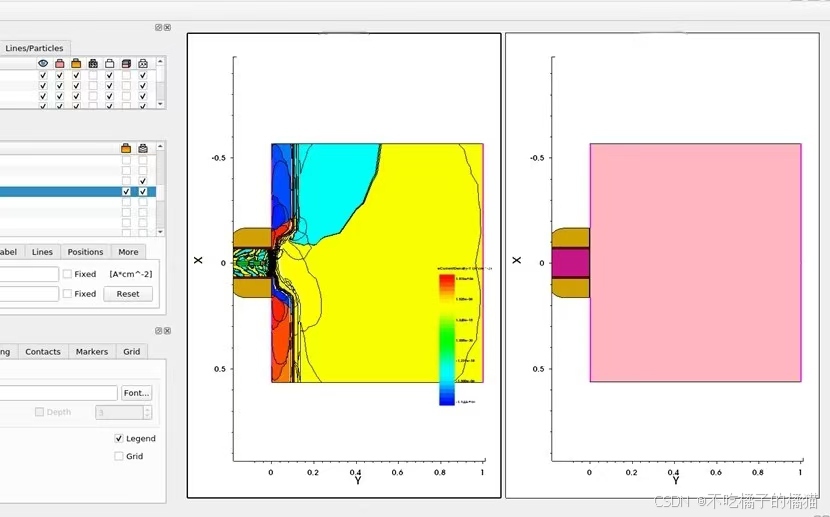
Task: Click the pink bucket column header icon
Action: click(x=59, y=64)
